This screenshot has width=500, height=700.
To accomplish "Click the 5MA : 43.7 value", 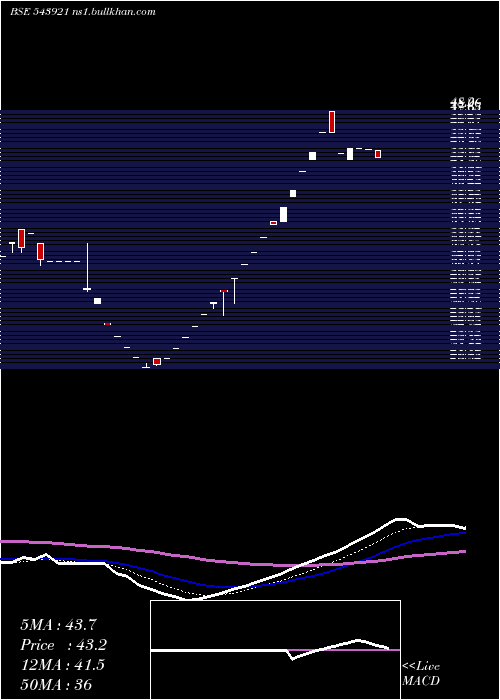I will 58,625.
